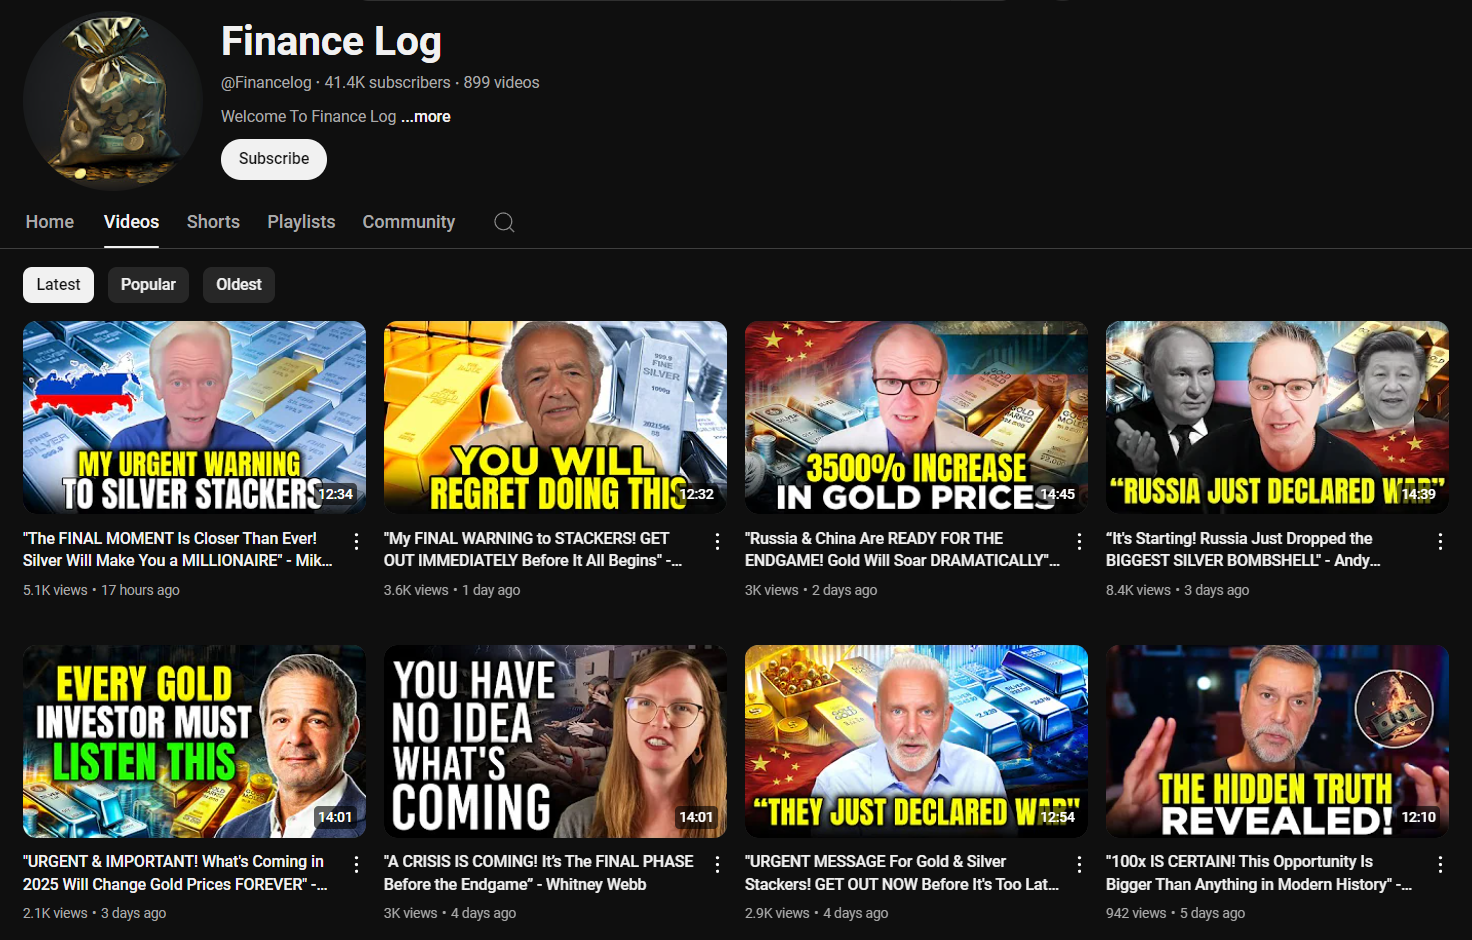Screen dimensions: 1472x940
Task: Click the "899 videos" text
Action: [501, 83]
